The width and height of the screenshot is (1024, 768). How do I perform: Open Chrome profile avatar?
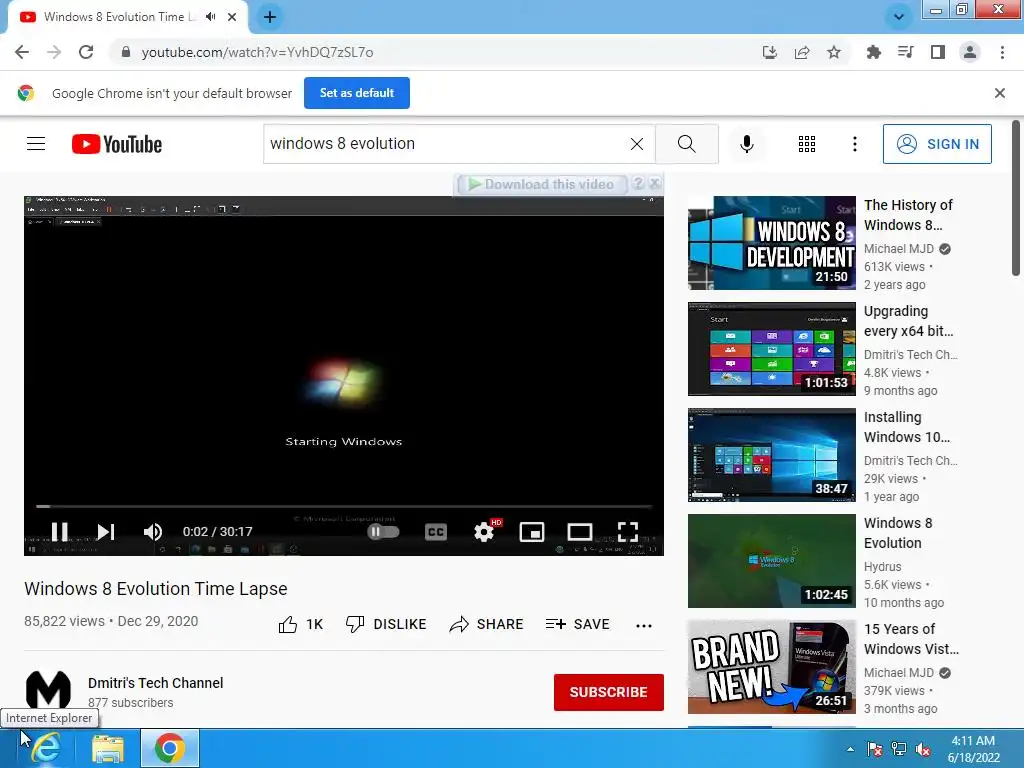pyautogui.click(x=970, y=52)
